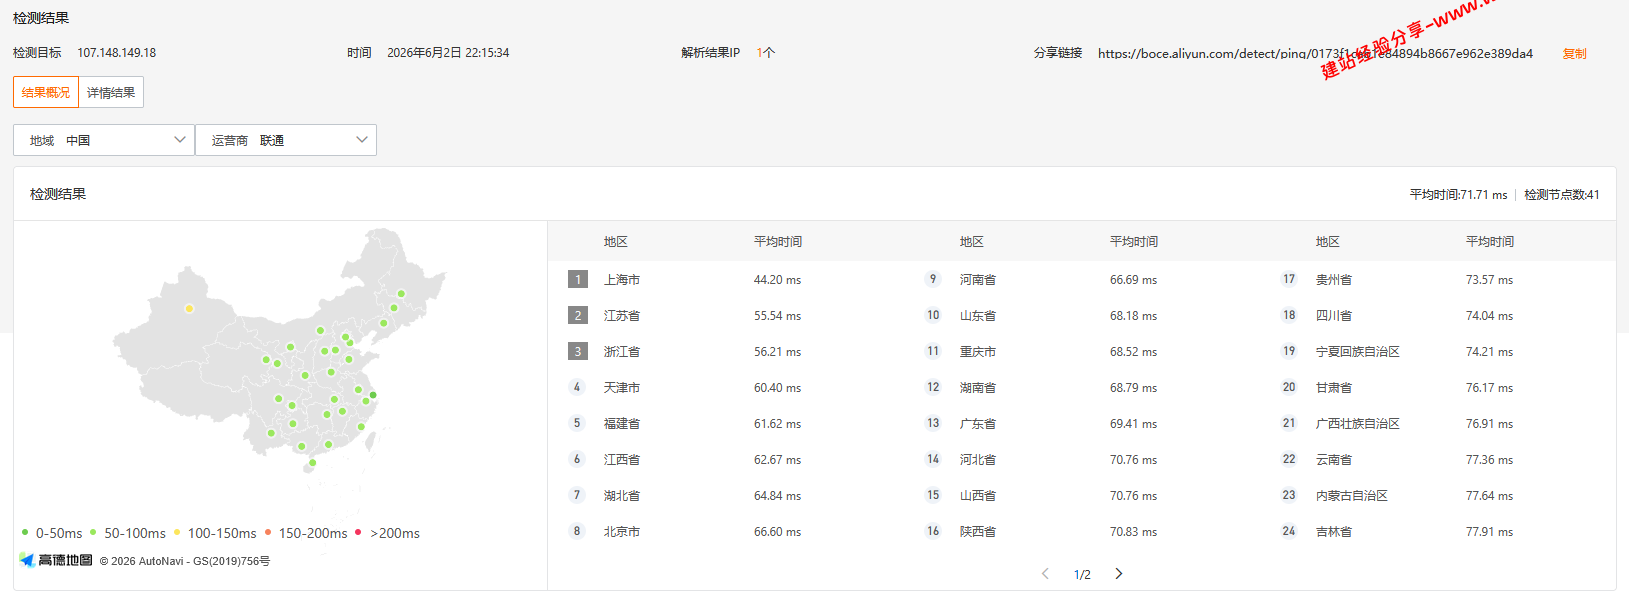1629x606 pixels.
Task: Select the 云南省 row name
Action: [x=1334, y=460]
